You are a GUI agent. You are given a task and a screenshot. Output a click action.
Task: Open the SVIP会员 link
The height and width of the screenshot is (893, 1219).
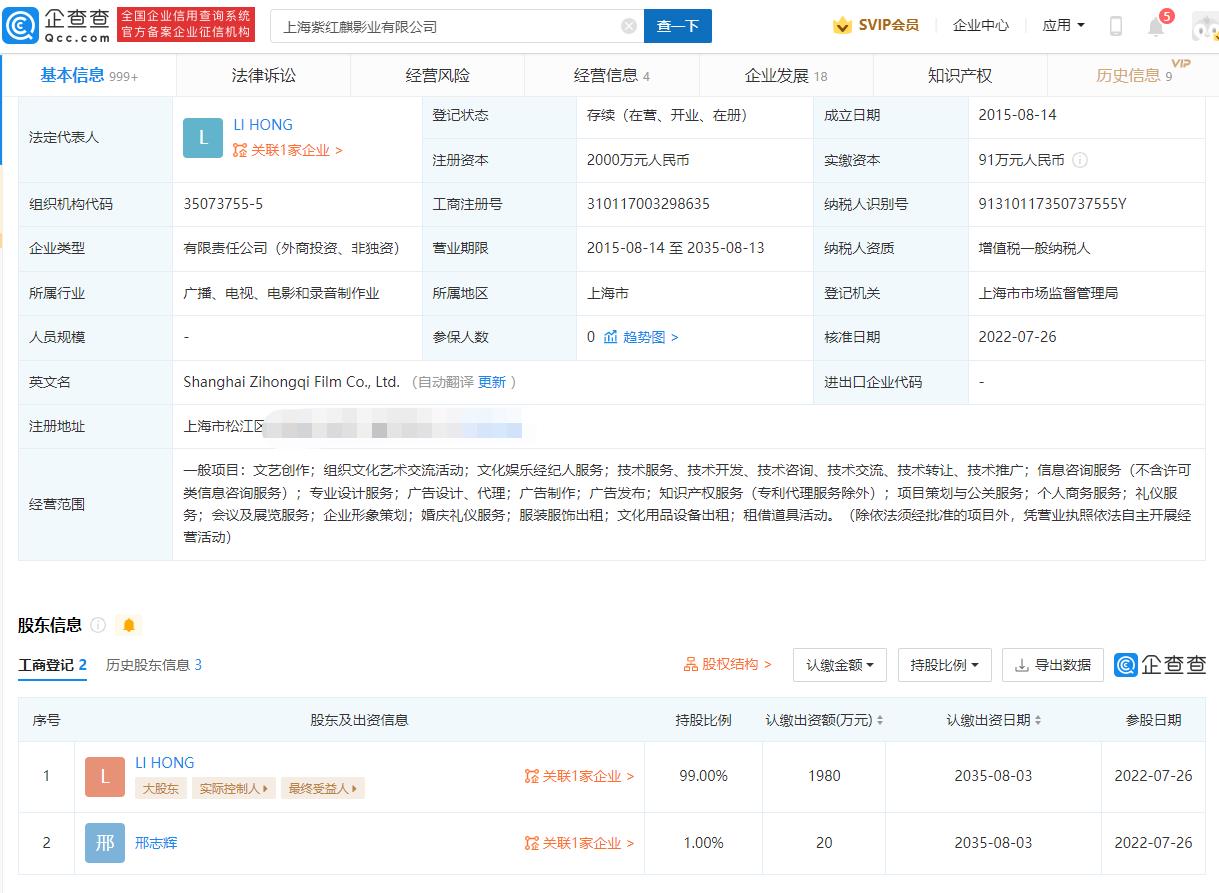point(876,25)
